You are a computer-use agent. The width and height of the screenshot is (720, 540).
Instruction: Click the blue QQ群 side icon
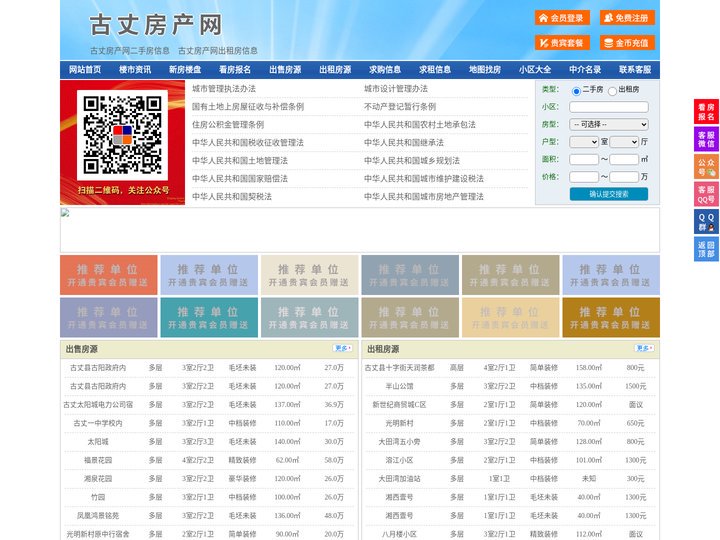coord(706,222)
